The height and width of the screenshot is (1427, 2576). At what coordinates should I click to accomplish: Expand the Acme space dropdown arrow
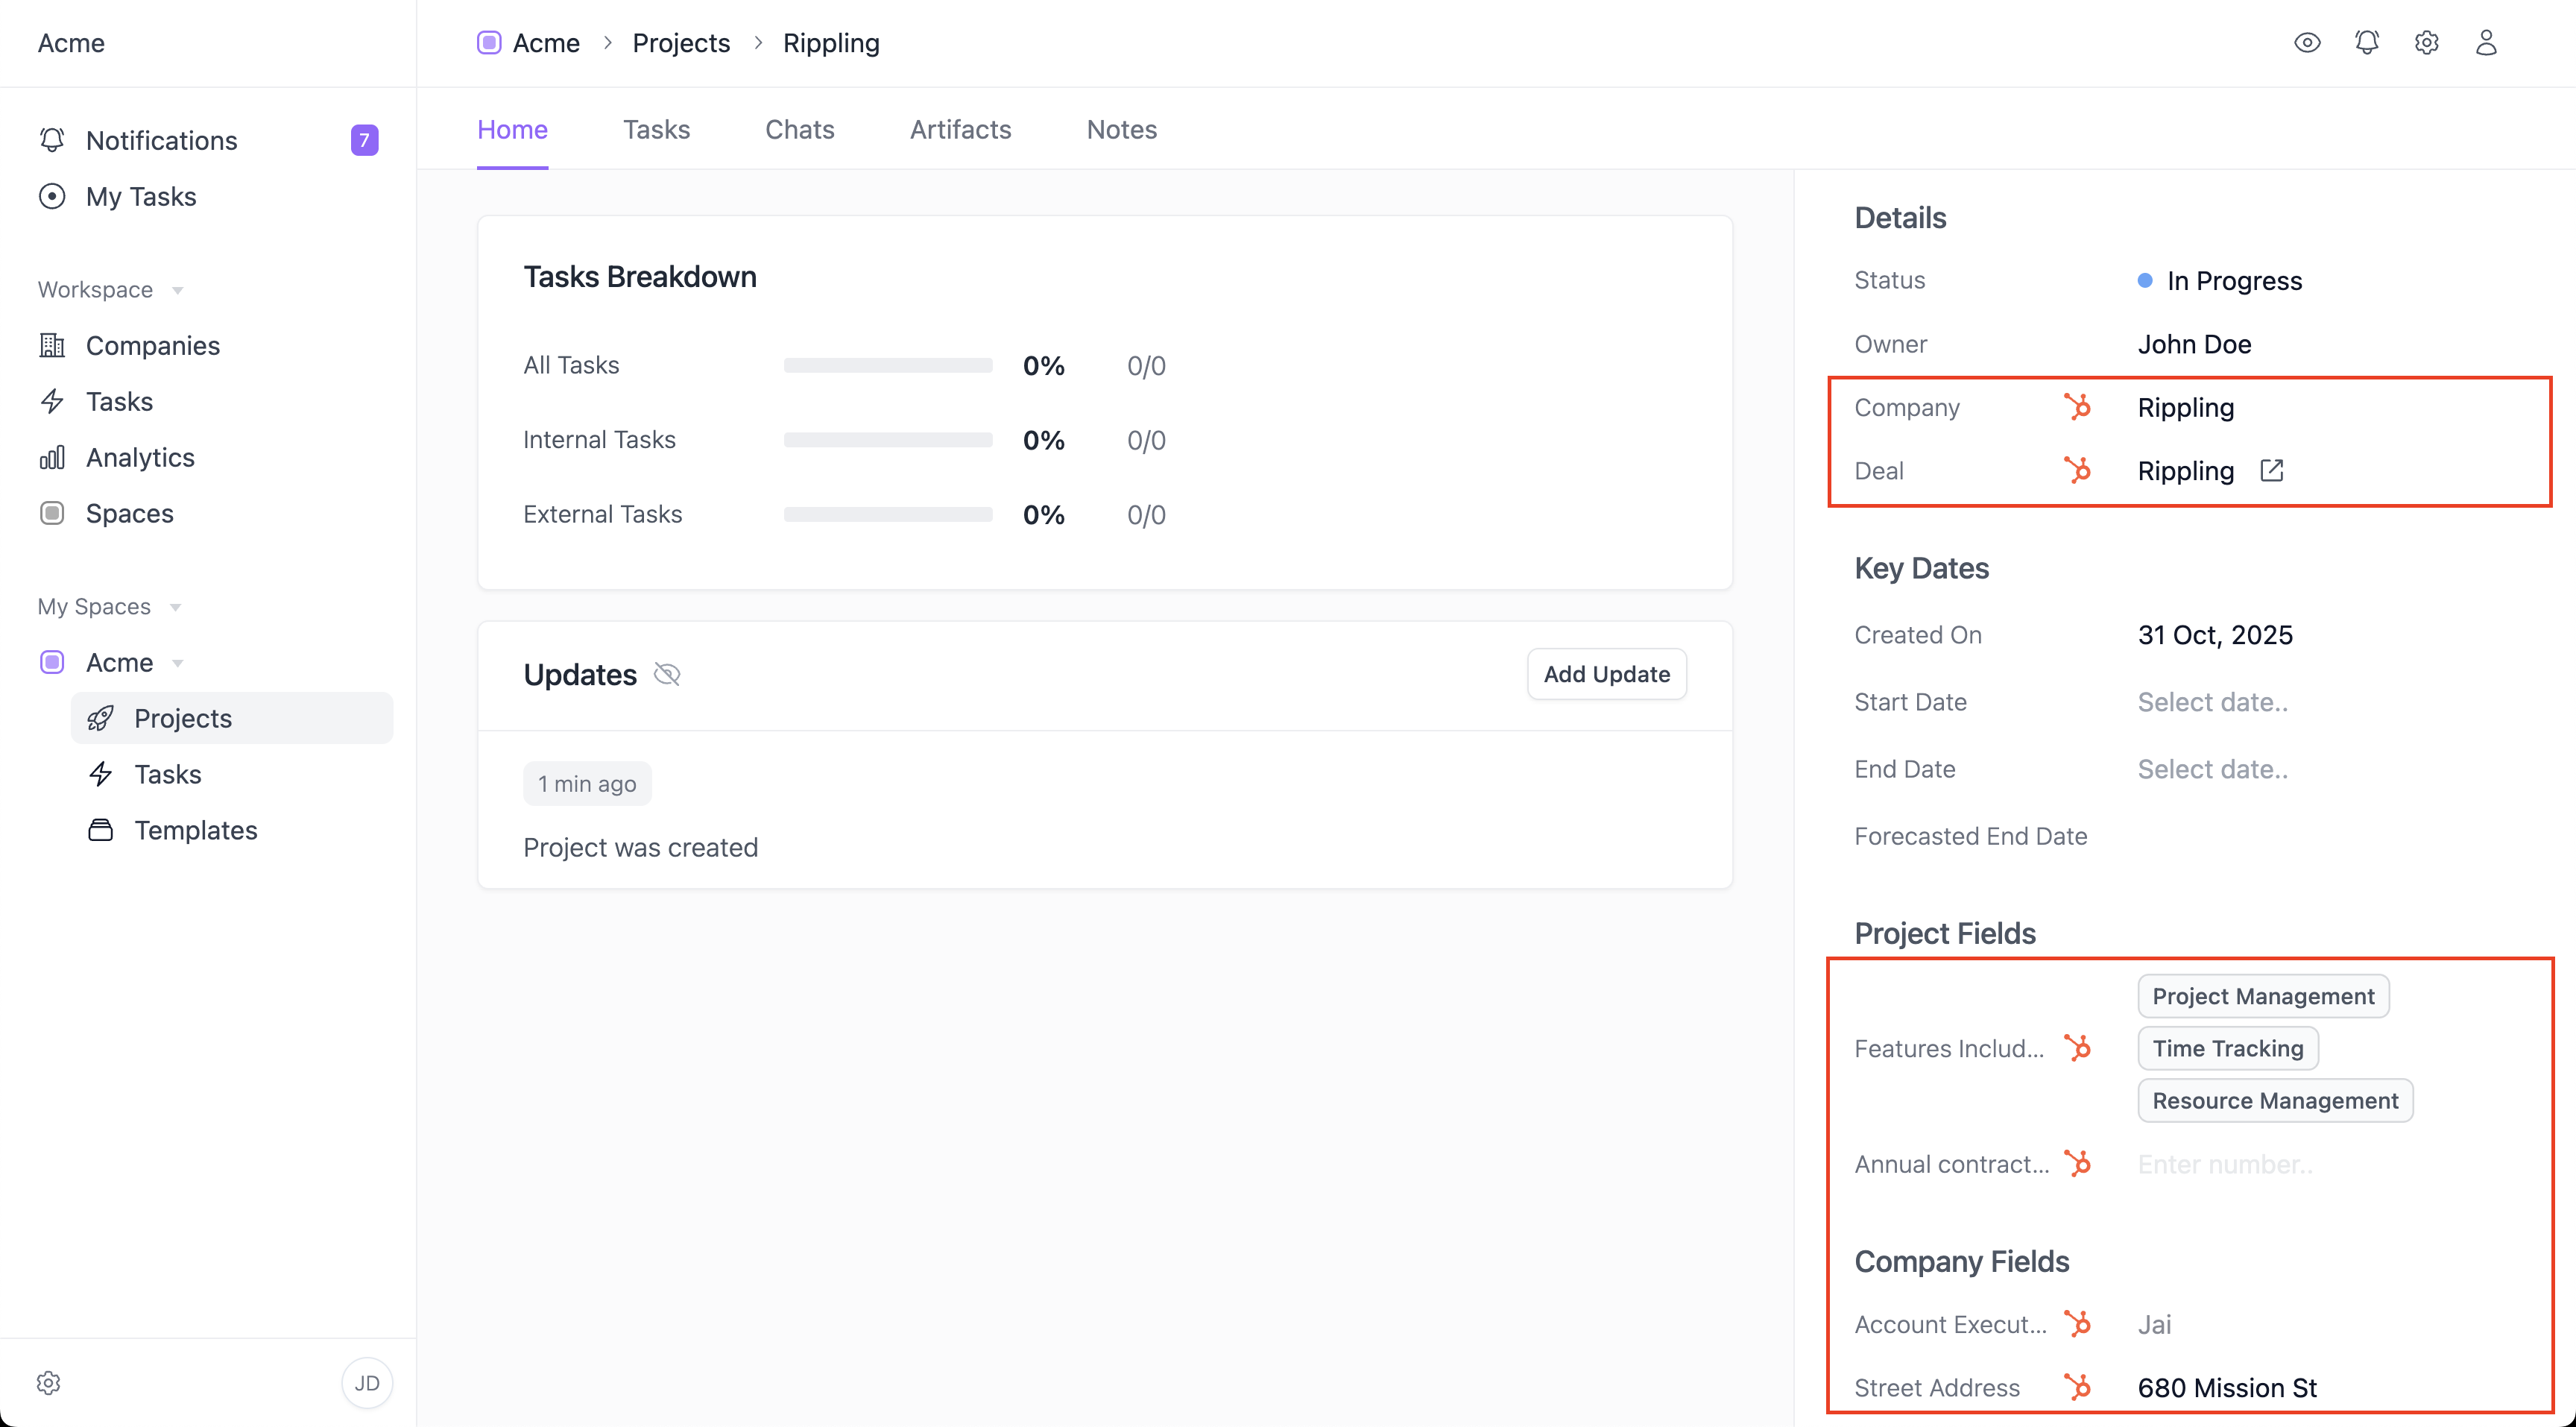[x=178, y=663]
